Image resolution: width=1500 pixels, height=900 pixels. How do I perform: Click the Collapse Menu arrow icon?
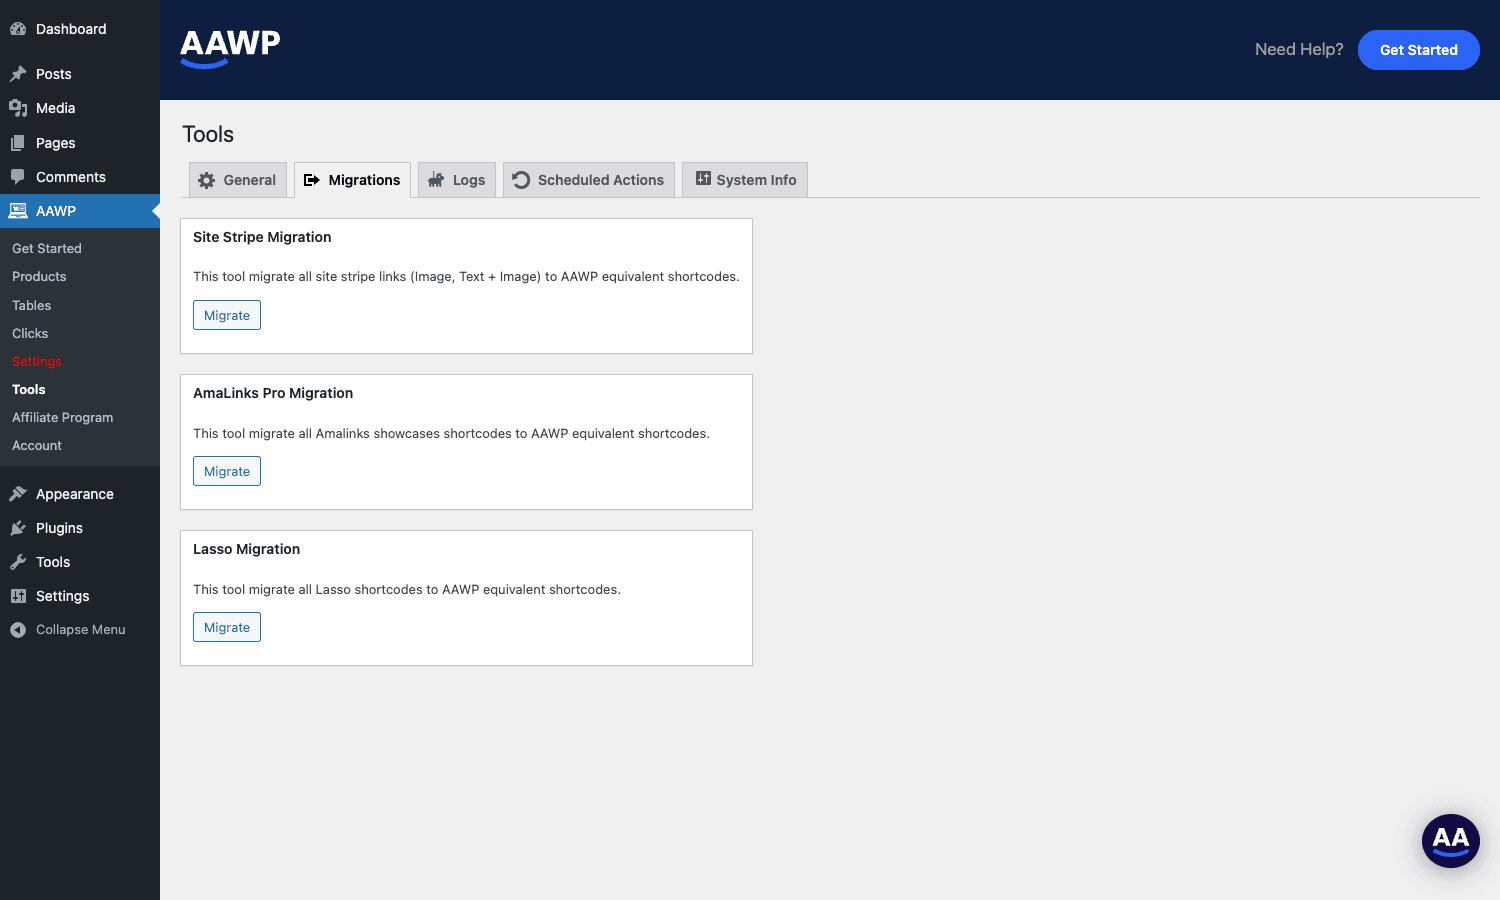tap(18, 630)
